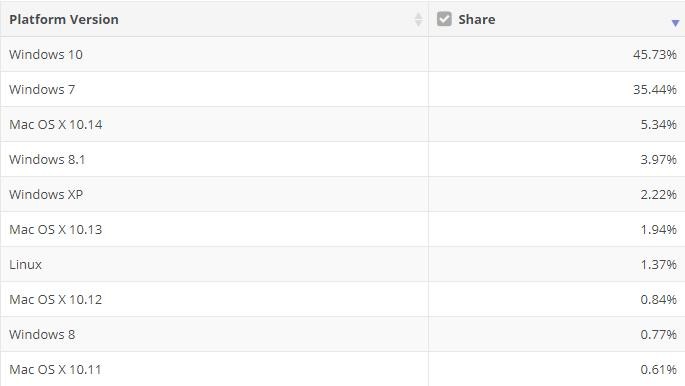Select the Mac OS X 10.12 row

click(x=342, y=299)
